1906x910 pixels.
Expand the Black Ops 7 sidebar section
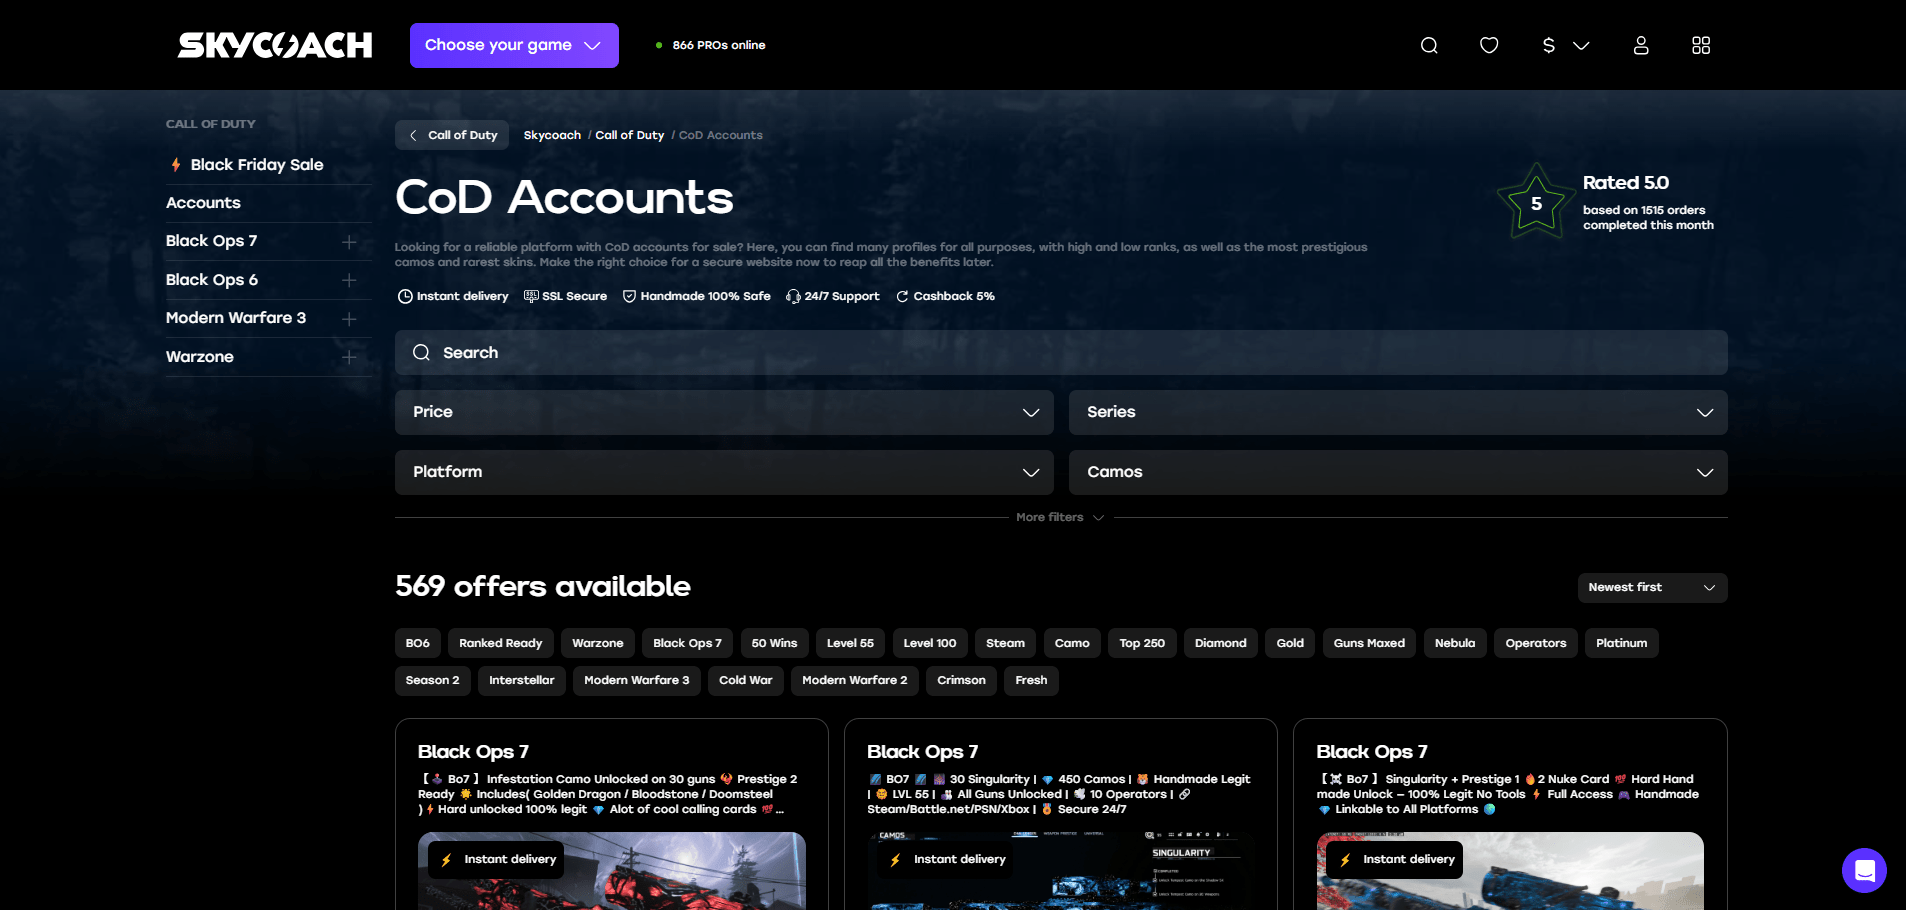coord(349,241)
